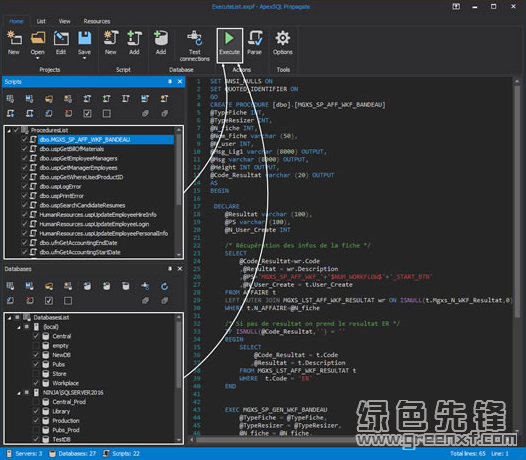This screenshot has width=526, height=460.
Task: Pin the Scripts panel
Action: (x=170, y=82)
